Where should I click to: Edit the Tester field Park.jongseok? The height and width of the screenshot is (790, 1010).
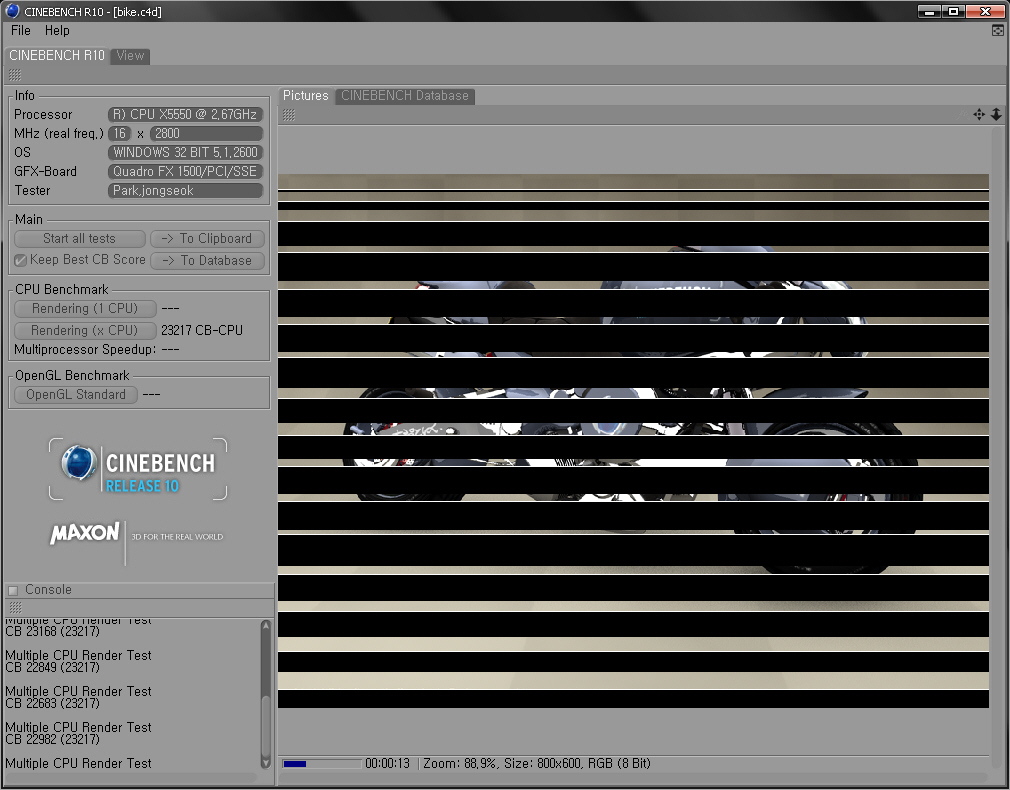click(x=185, y=191)
